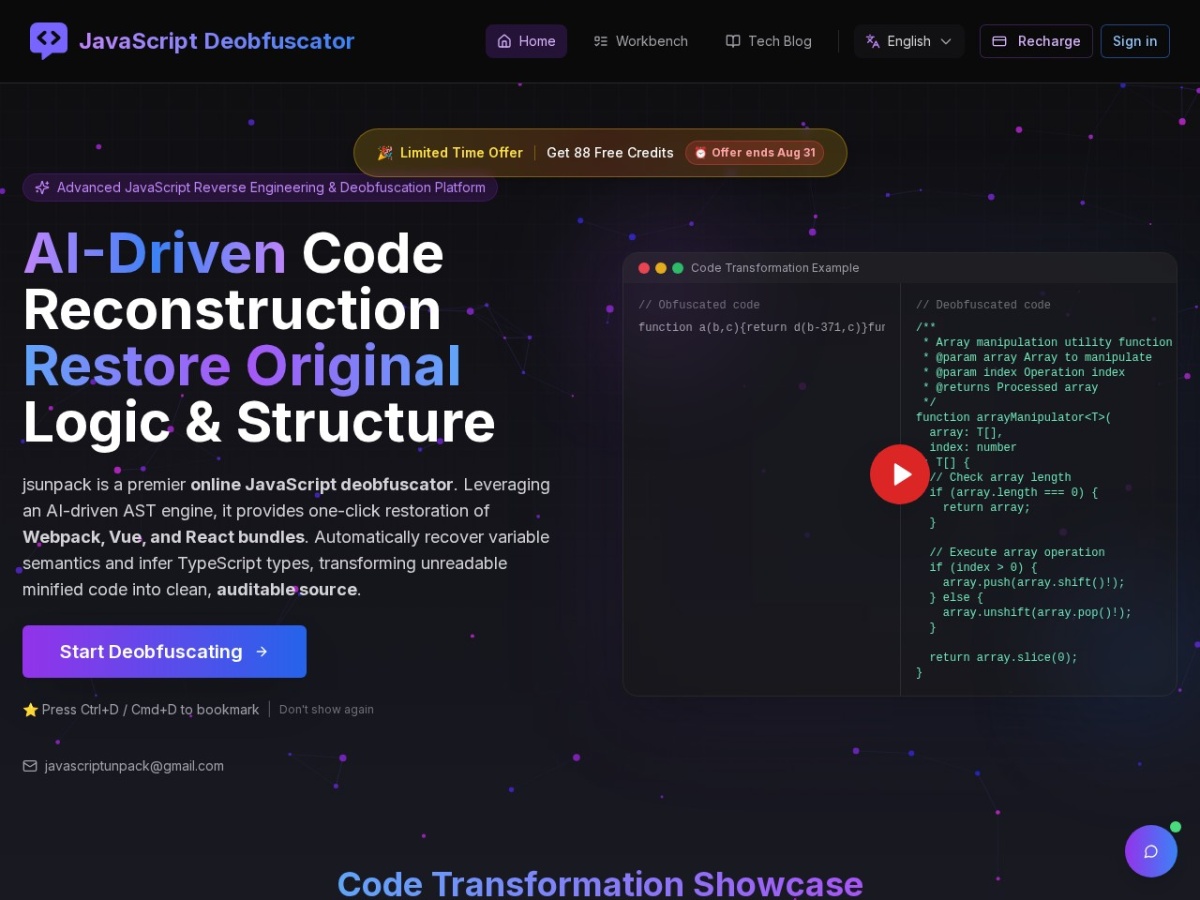Open the chat bubble support widget
Screen dimensions: 1200x900
tap(1151, 851)
